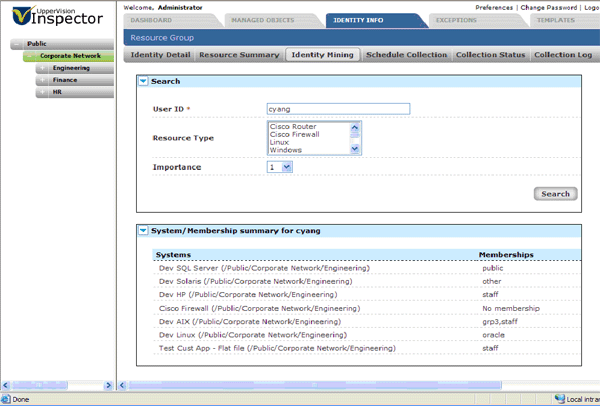600x406 pixels.
Task: Open the Collection Log sub-tab
Action: (x=563, y=55)
